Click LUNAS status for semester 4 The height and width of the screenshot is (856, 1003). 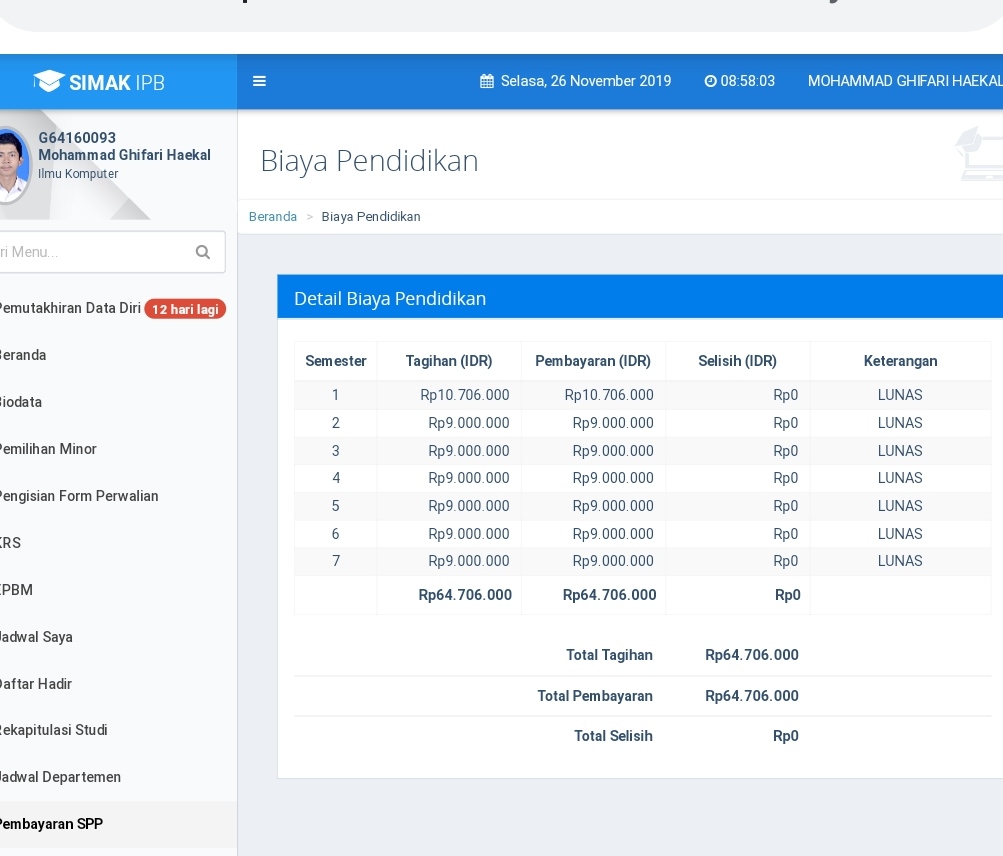click(x=900, y=478)
